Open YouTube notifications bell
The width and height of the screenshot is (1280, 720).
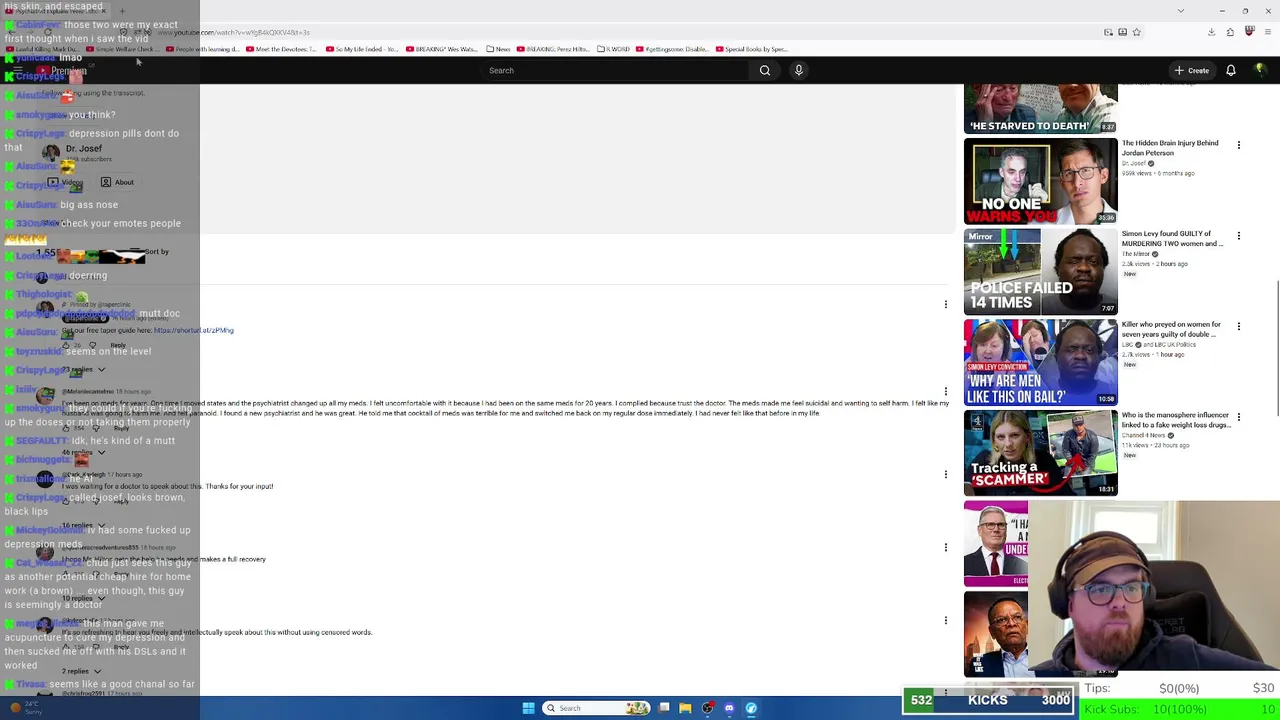coord(1231,70)
